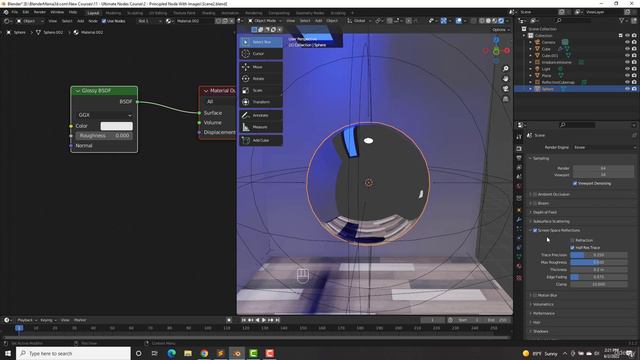
Task: Hide Camera using its eye icon
Action: click(627, 42)
